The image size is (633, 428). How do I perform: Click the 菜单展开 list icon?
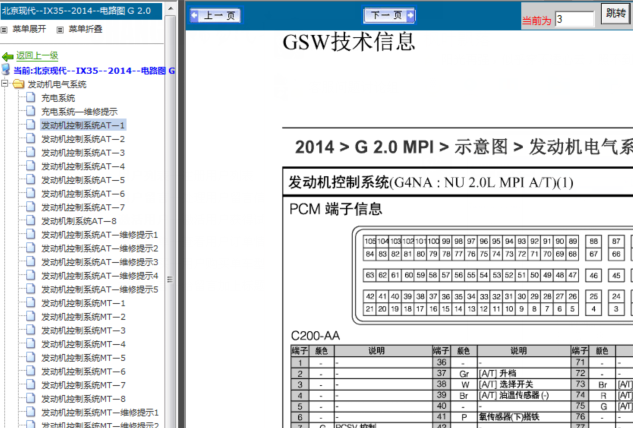pos(4,29)
